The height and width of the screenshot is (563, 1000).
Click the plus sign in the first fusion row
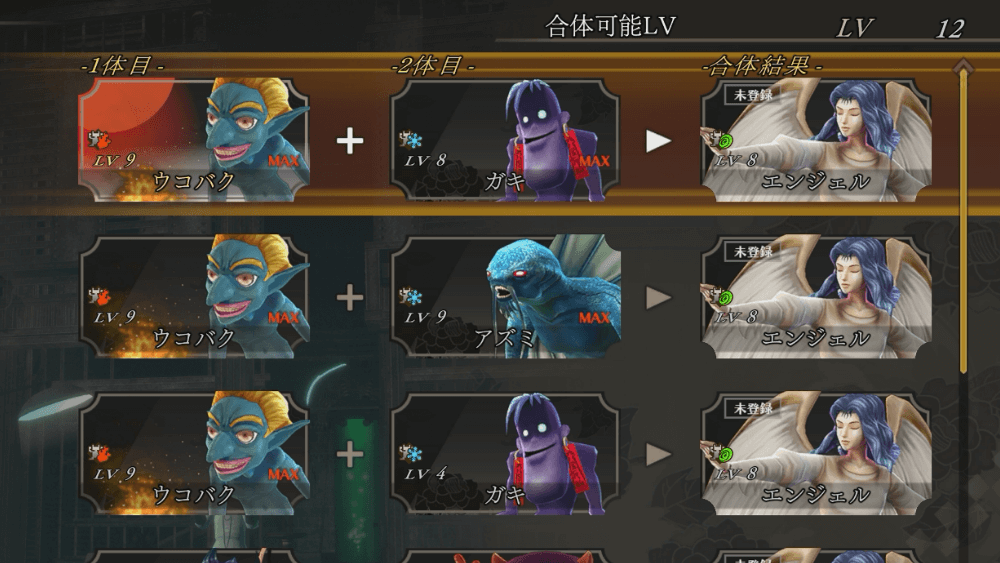click(x=350, y=141)
